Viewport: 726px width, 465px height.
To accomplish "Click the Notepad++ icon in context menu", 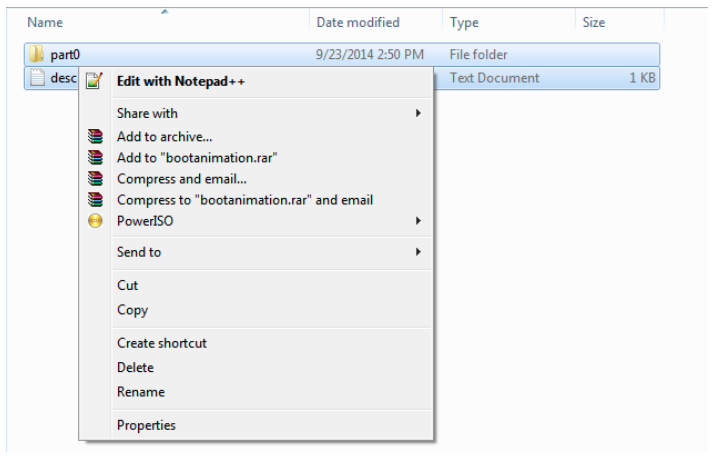I will [94, 81].
